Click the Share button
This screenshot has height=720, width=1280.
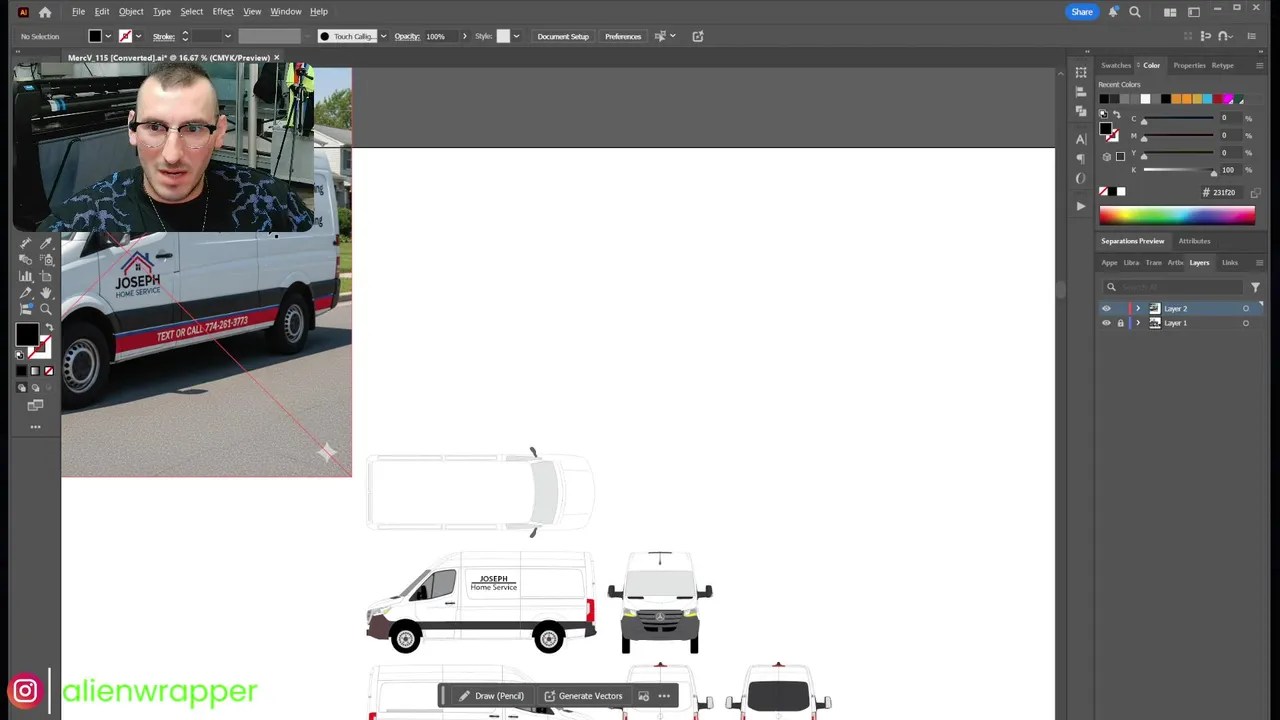point(1082,12)
